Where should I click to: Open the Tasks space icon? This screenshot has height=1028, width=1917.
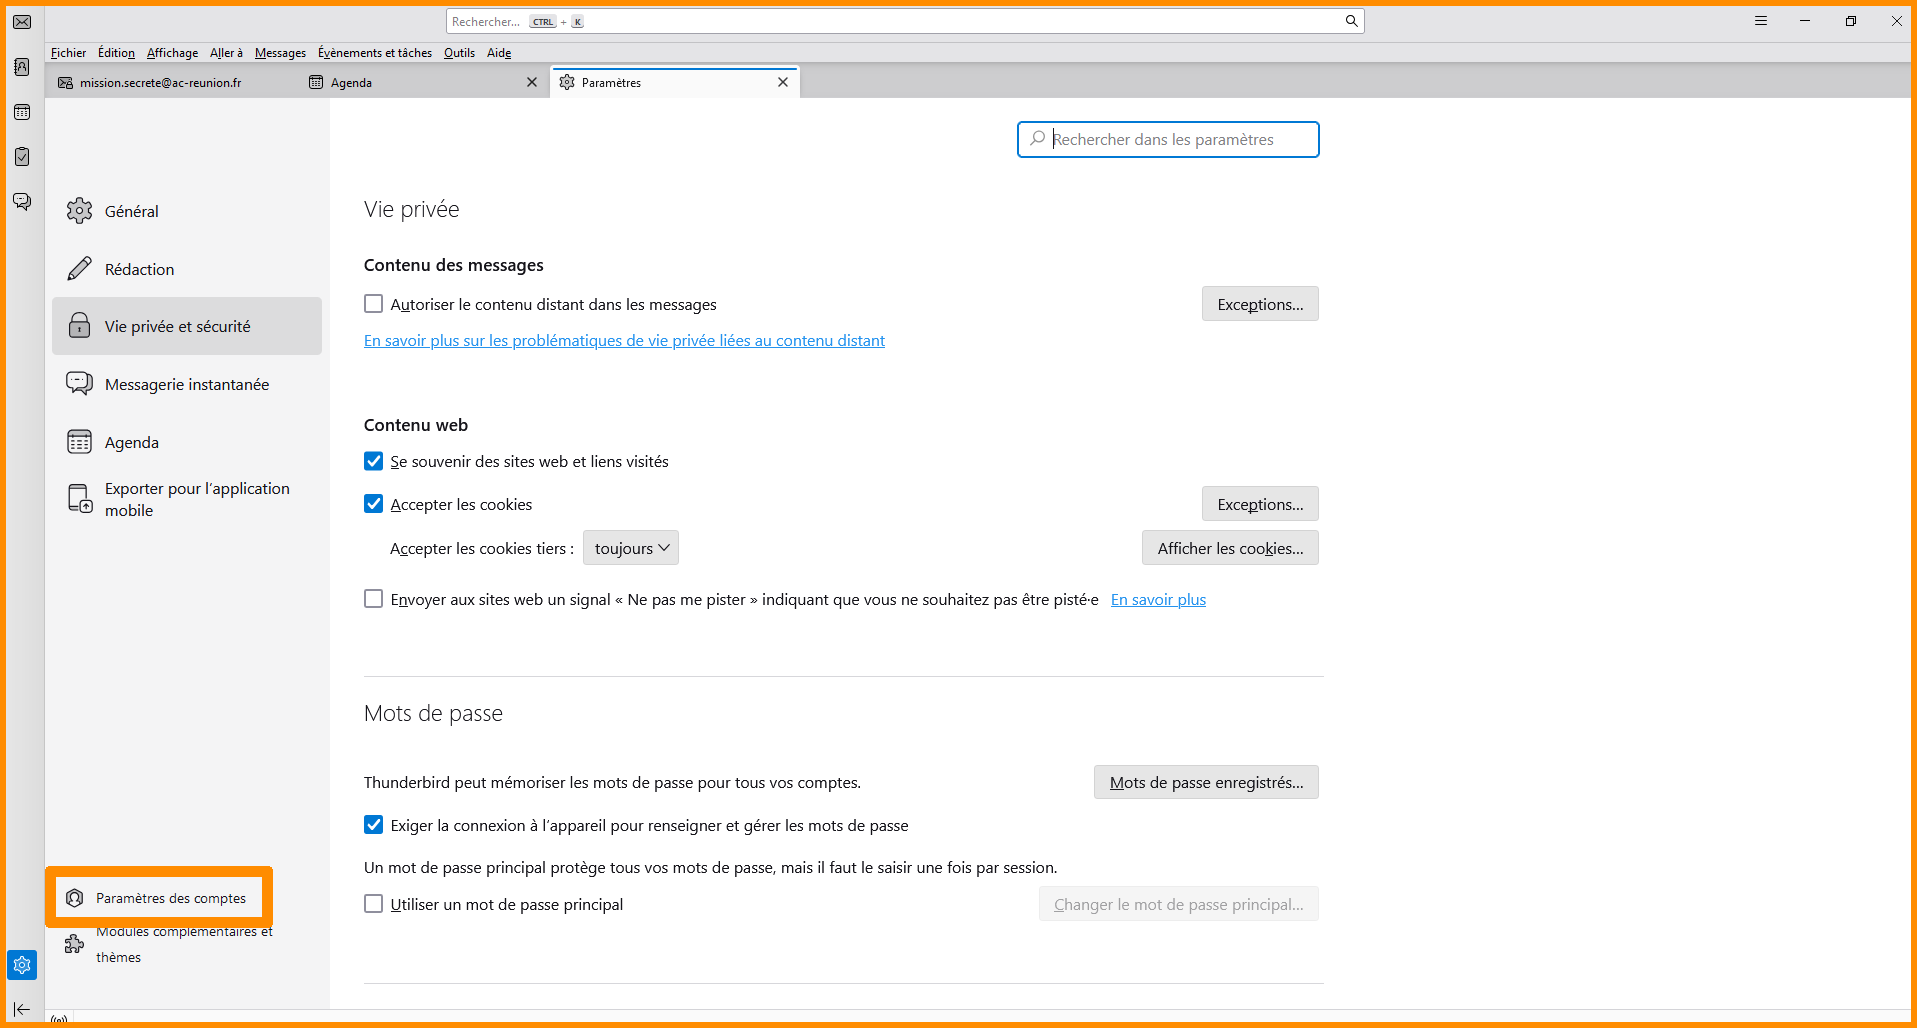coord(22,157)
